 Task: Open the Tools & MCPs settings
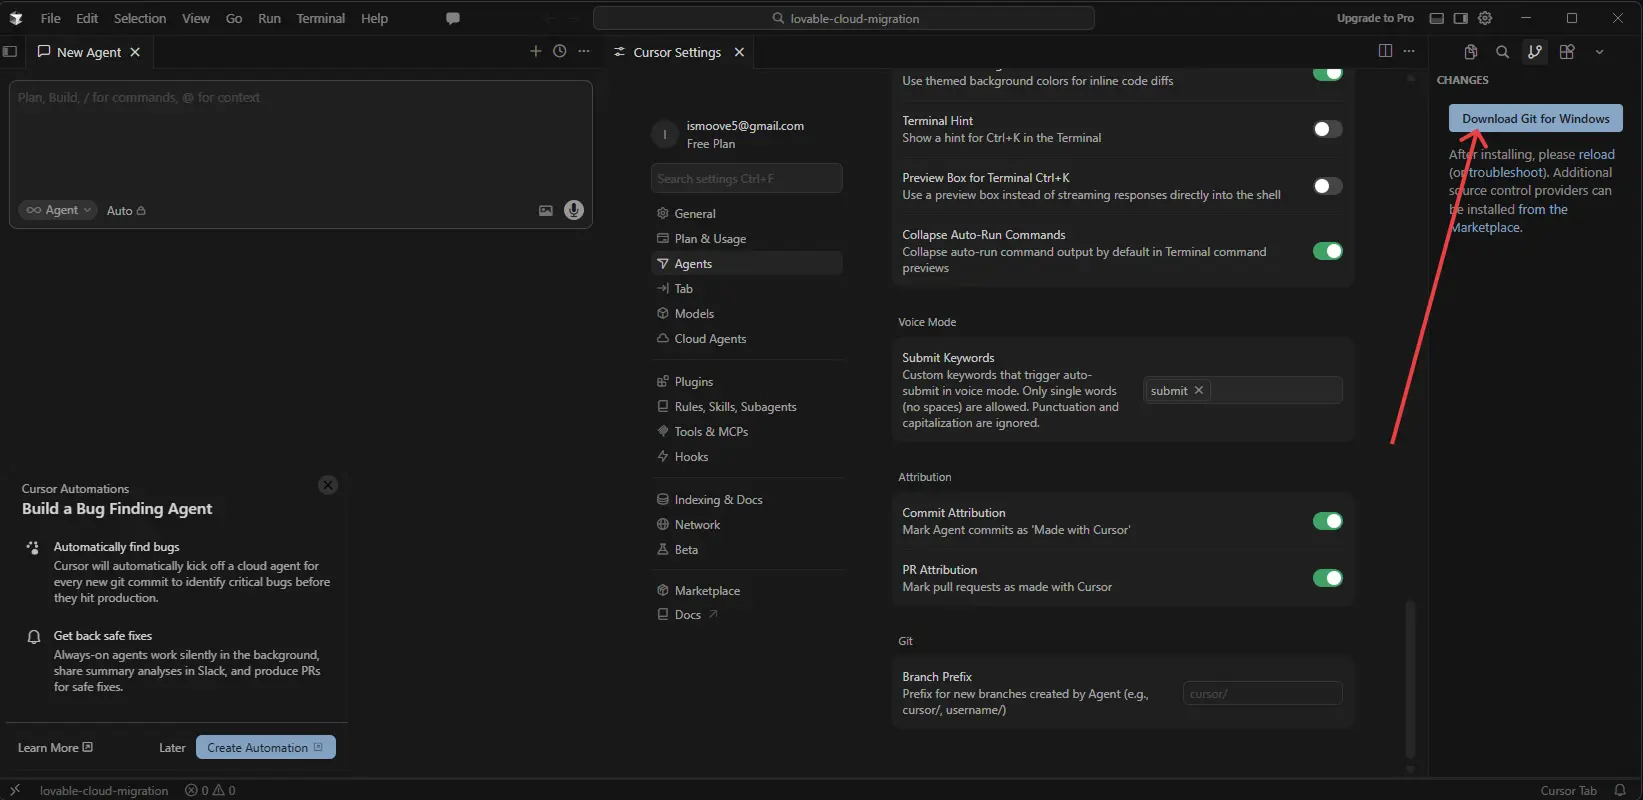tap(746, 431)
